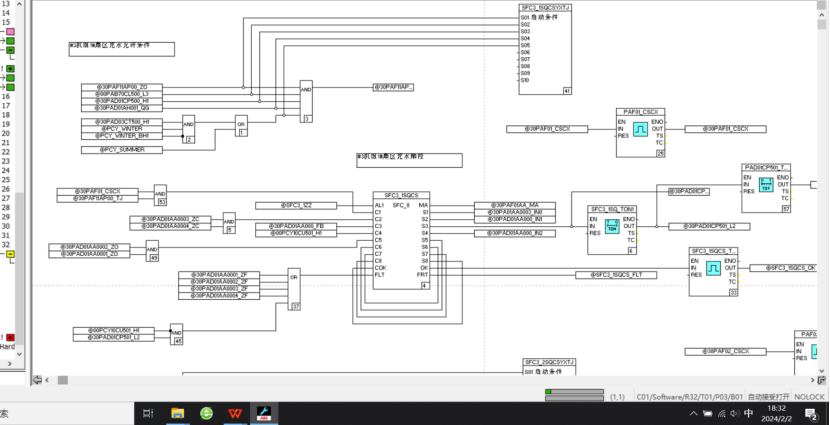Switch to the ABB engineering tool on taskbar

264,413
